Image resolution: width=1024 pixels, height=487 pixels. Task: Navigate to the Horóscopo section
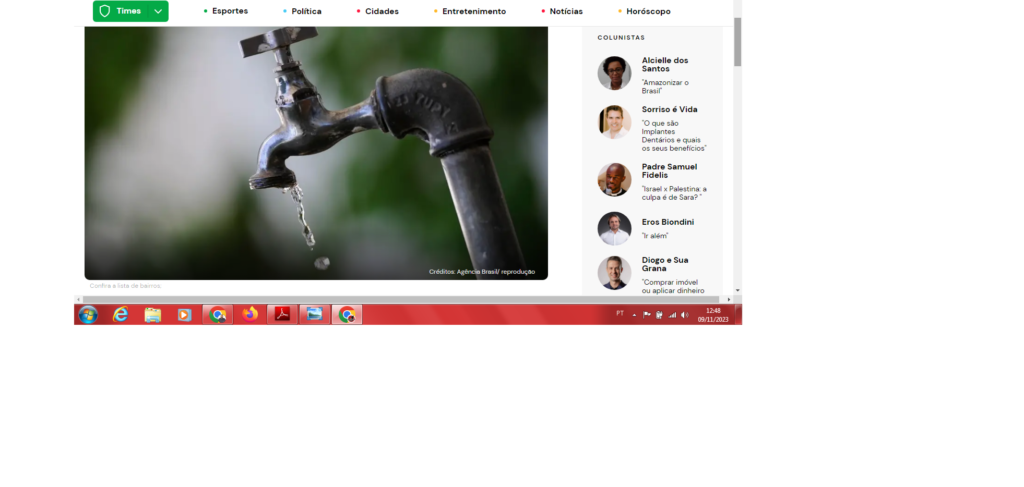(648, 11)
